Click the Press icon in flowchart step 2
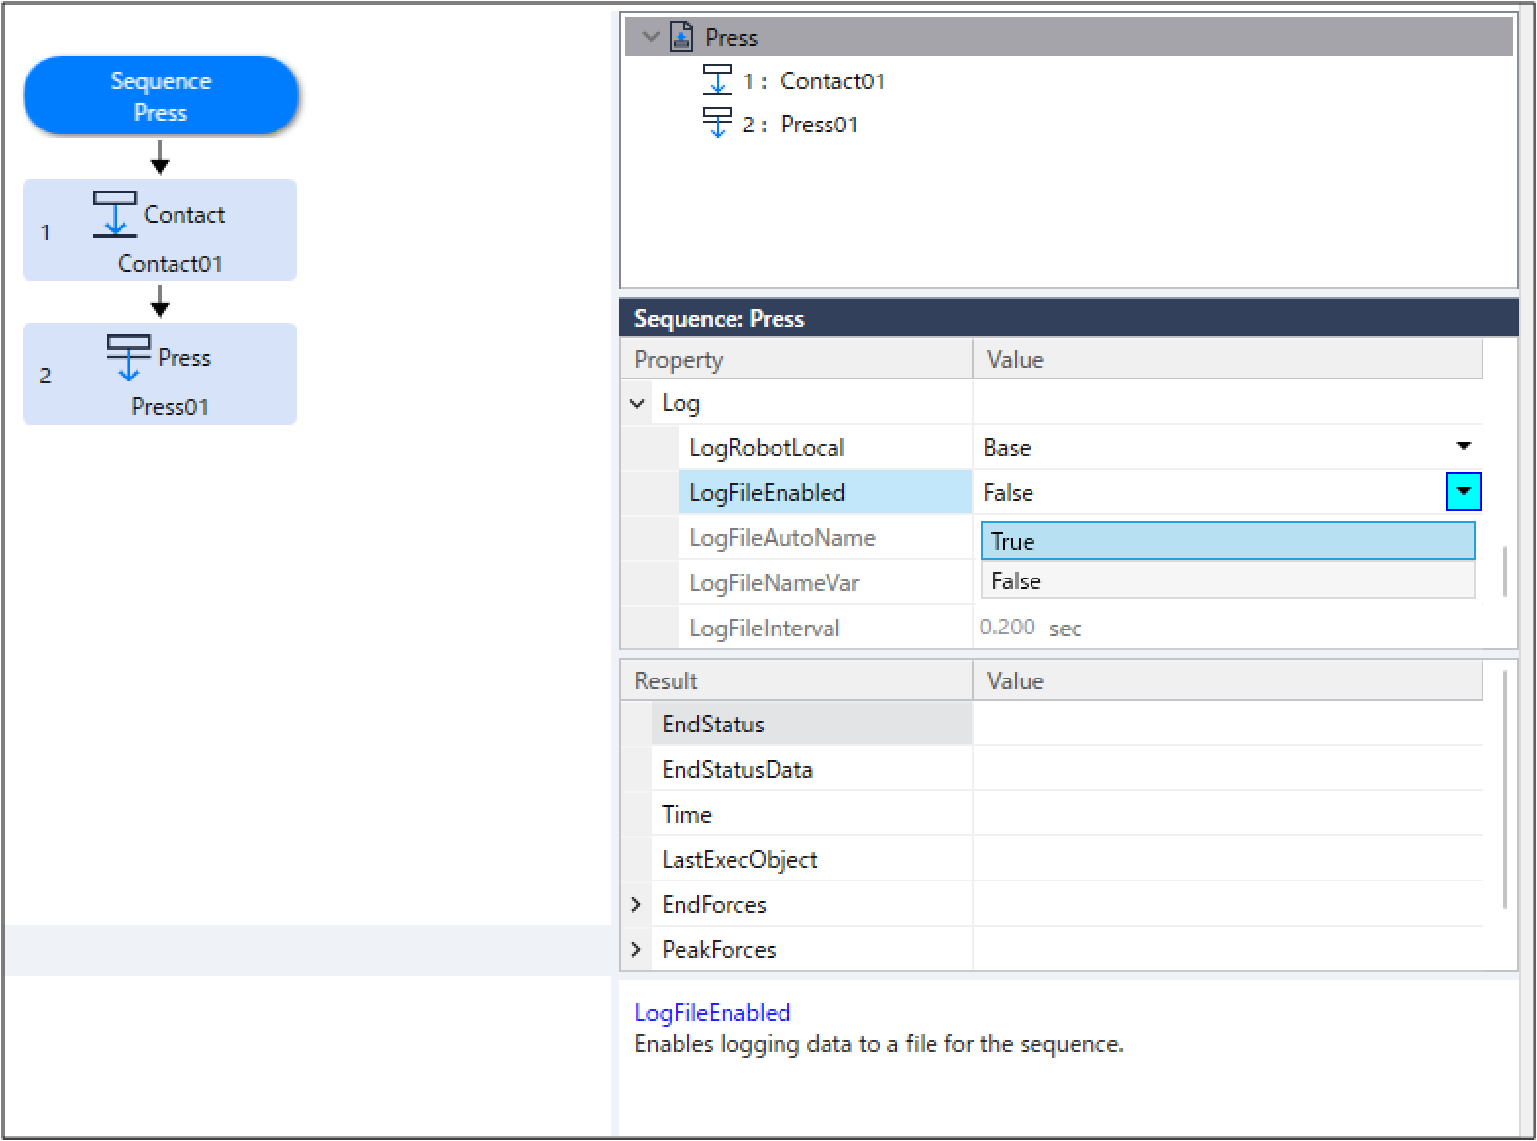 [128, 357]
